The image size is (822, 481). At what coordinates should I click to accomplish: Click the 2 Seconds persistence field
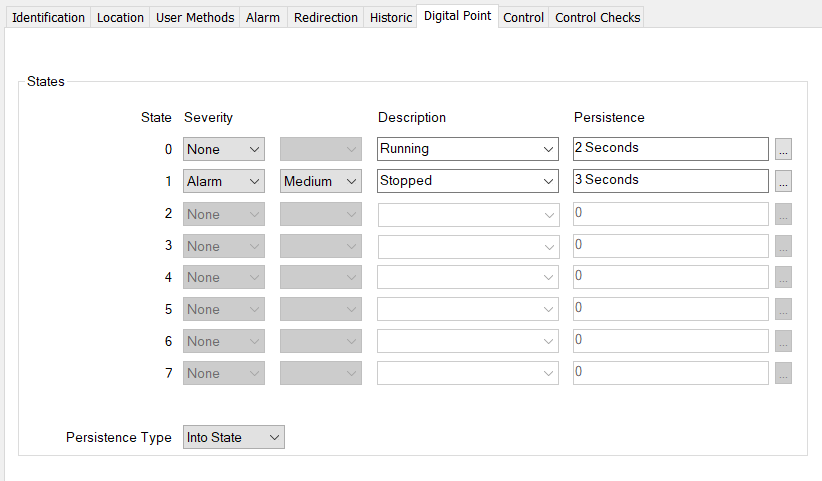[670, 149]
